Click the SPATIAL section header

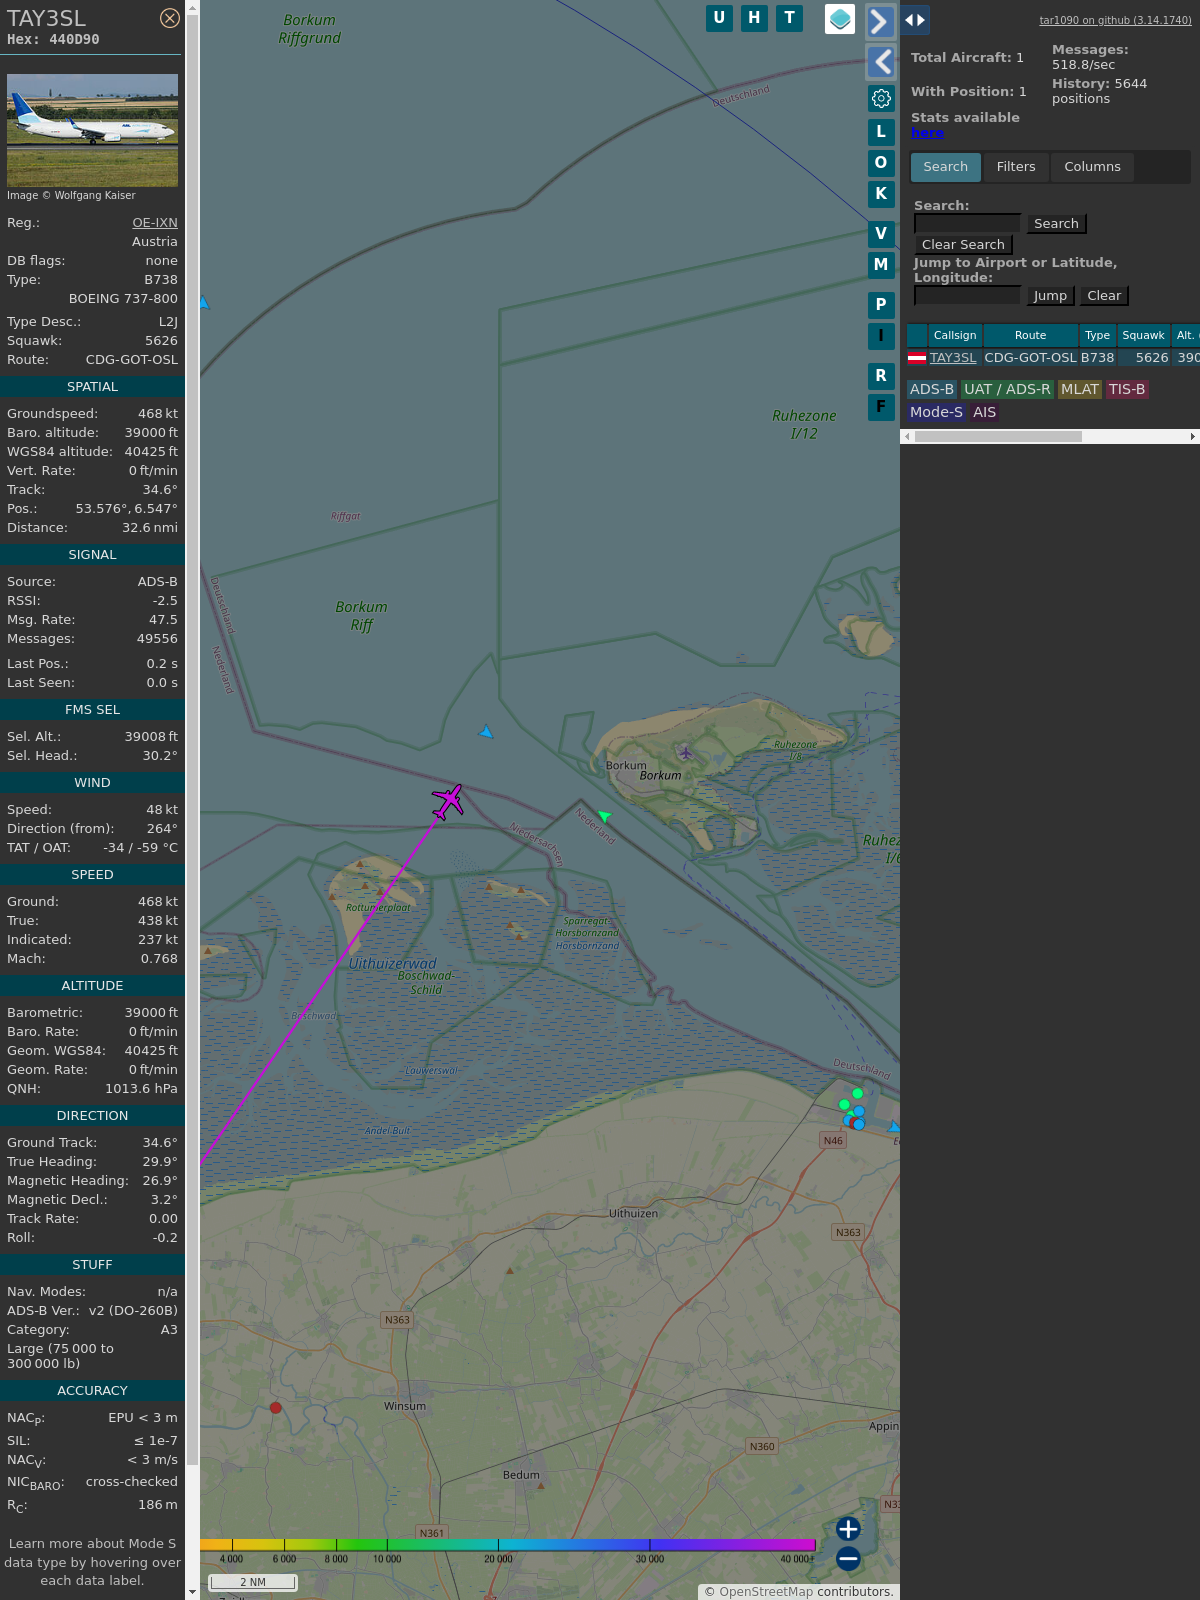coord(92,387)
